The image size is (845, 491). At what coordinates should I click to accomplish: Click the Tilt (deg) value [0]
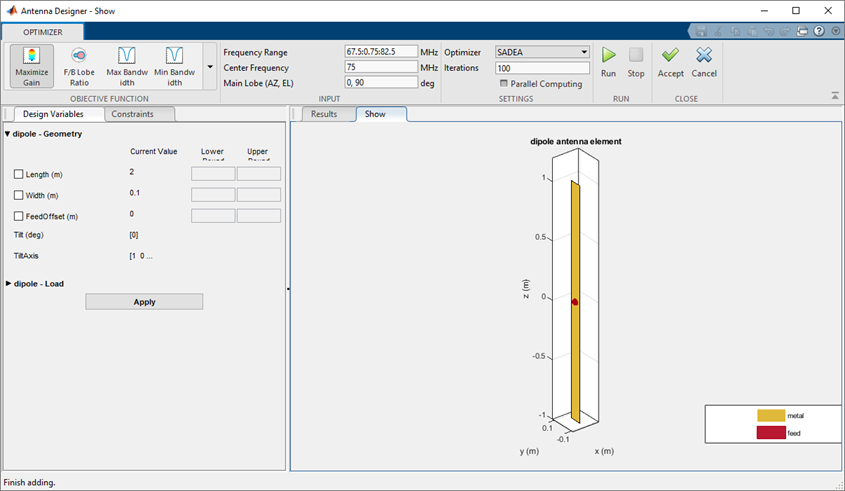(x=134, y=235)
